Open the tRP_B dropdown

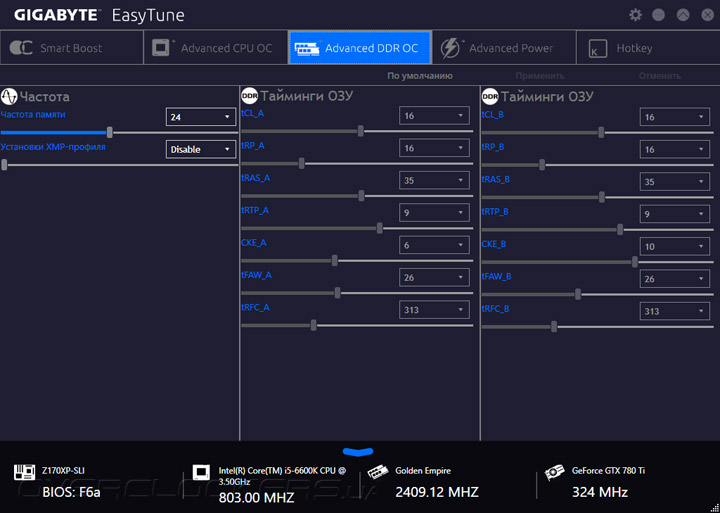pyautogui.click(x=675, y=149)
